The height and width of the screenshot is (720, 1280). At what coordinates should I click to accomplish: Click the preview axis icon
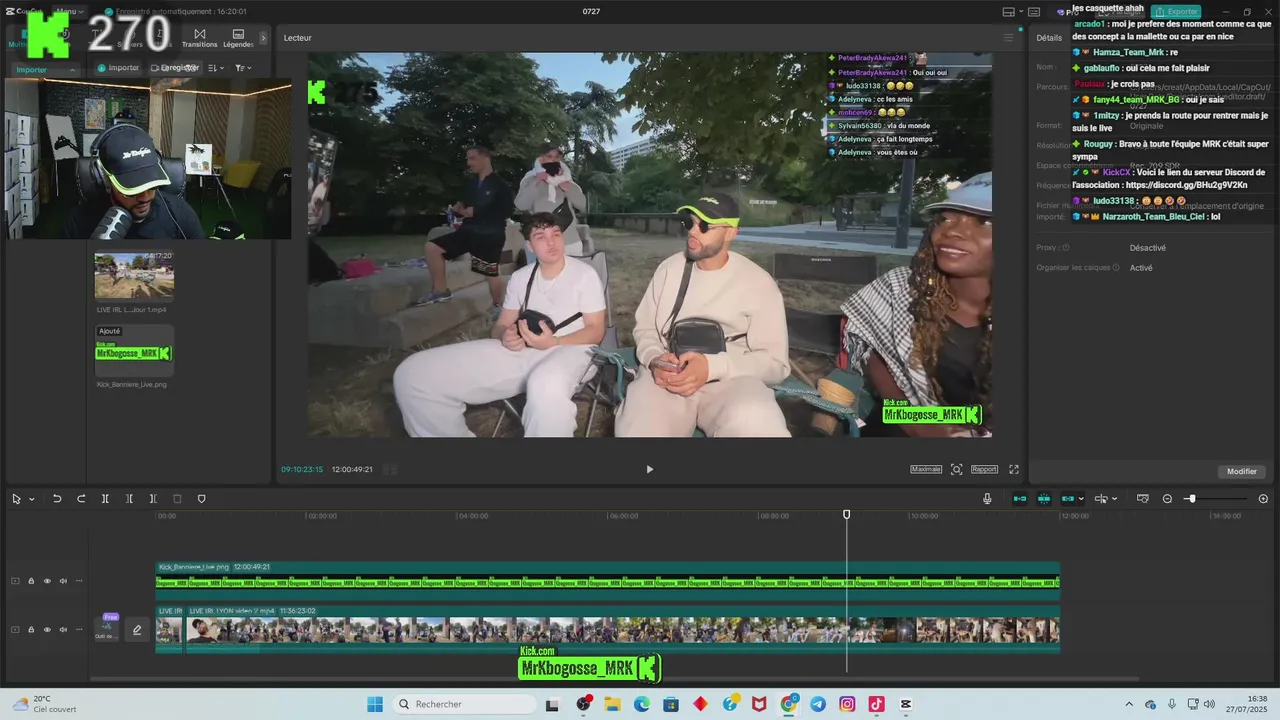pos(1101,499)
